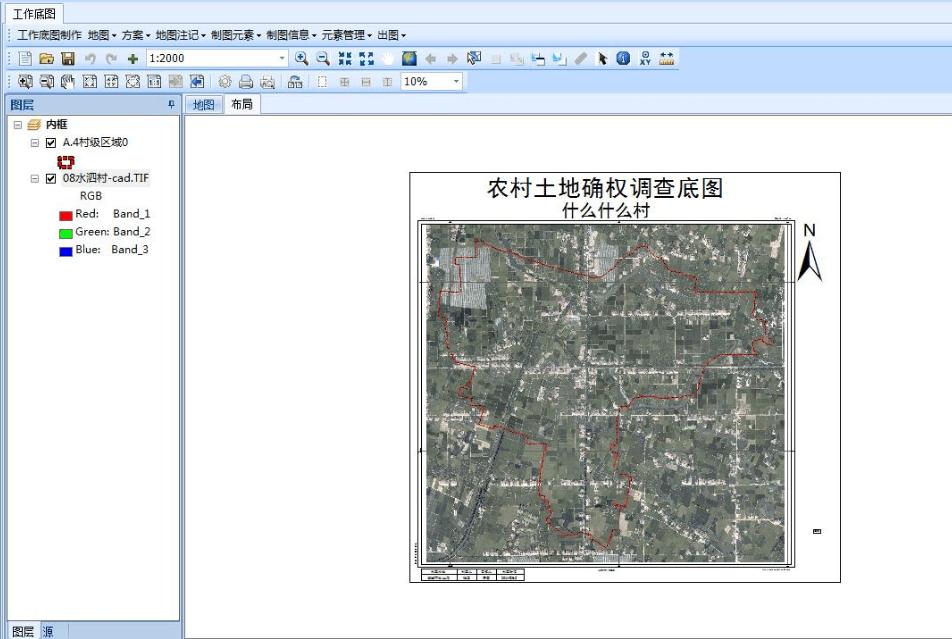Click the printer icon in layout toolbar
The image size is (952, 639).
[245, 82]
